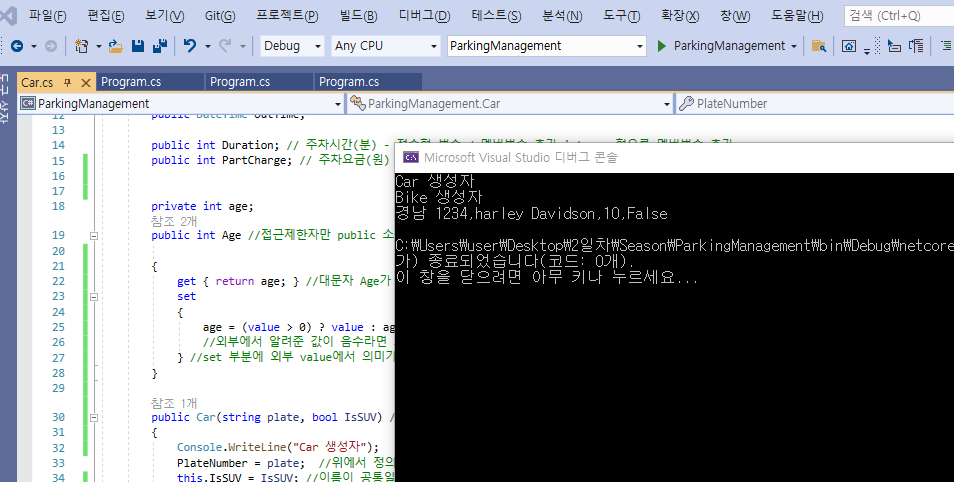Switch to the Car.cs tab

pyautogui.click(x=37, y=82)
